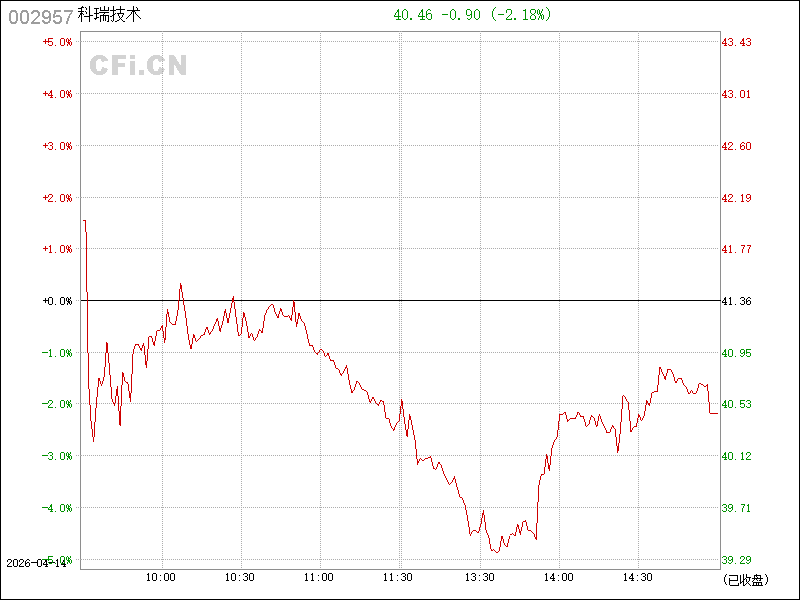Select the 10:30 time axis label

(240, 577)
